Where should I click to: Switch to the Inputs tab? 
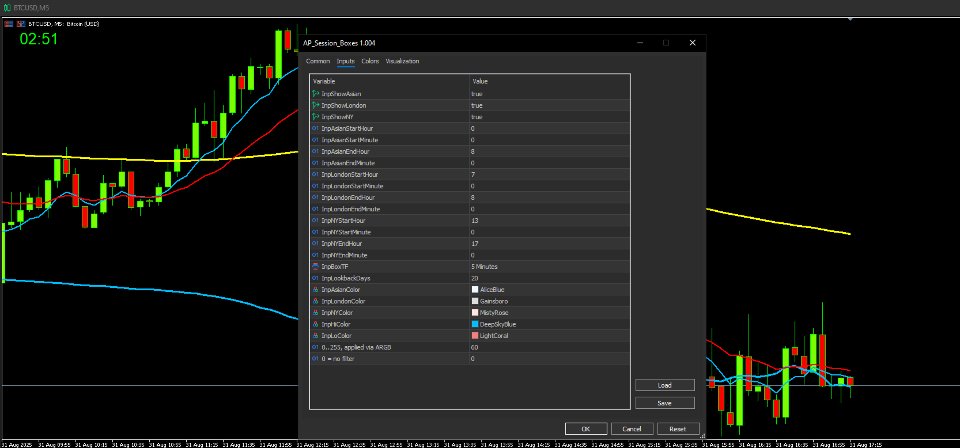tap(346, 61)
